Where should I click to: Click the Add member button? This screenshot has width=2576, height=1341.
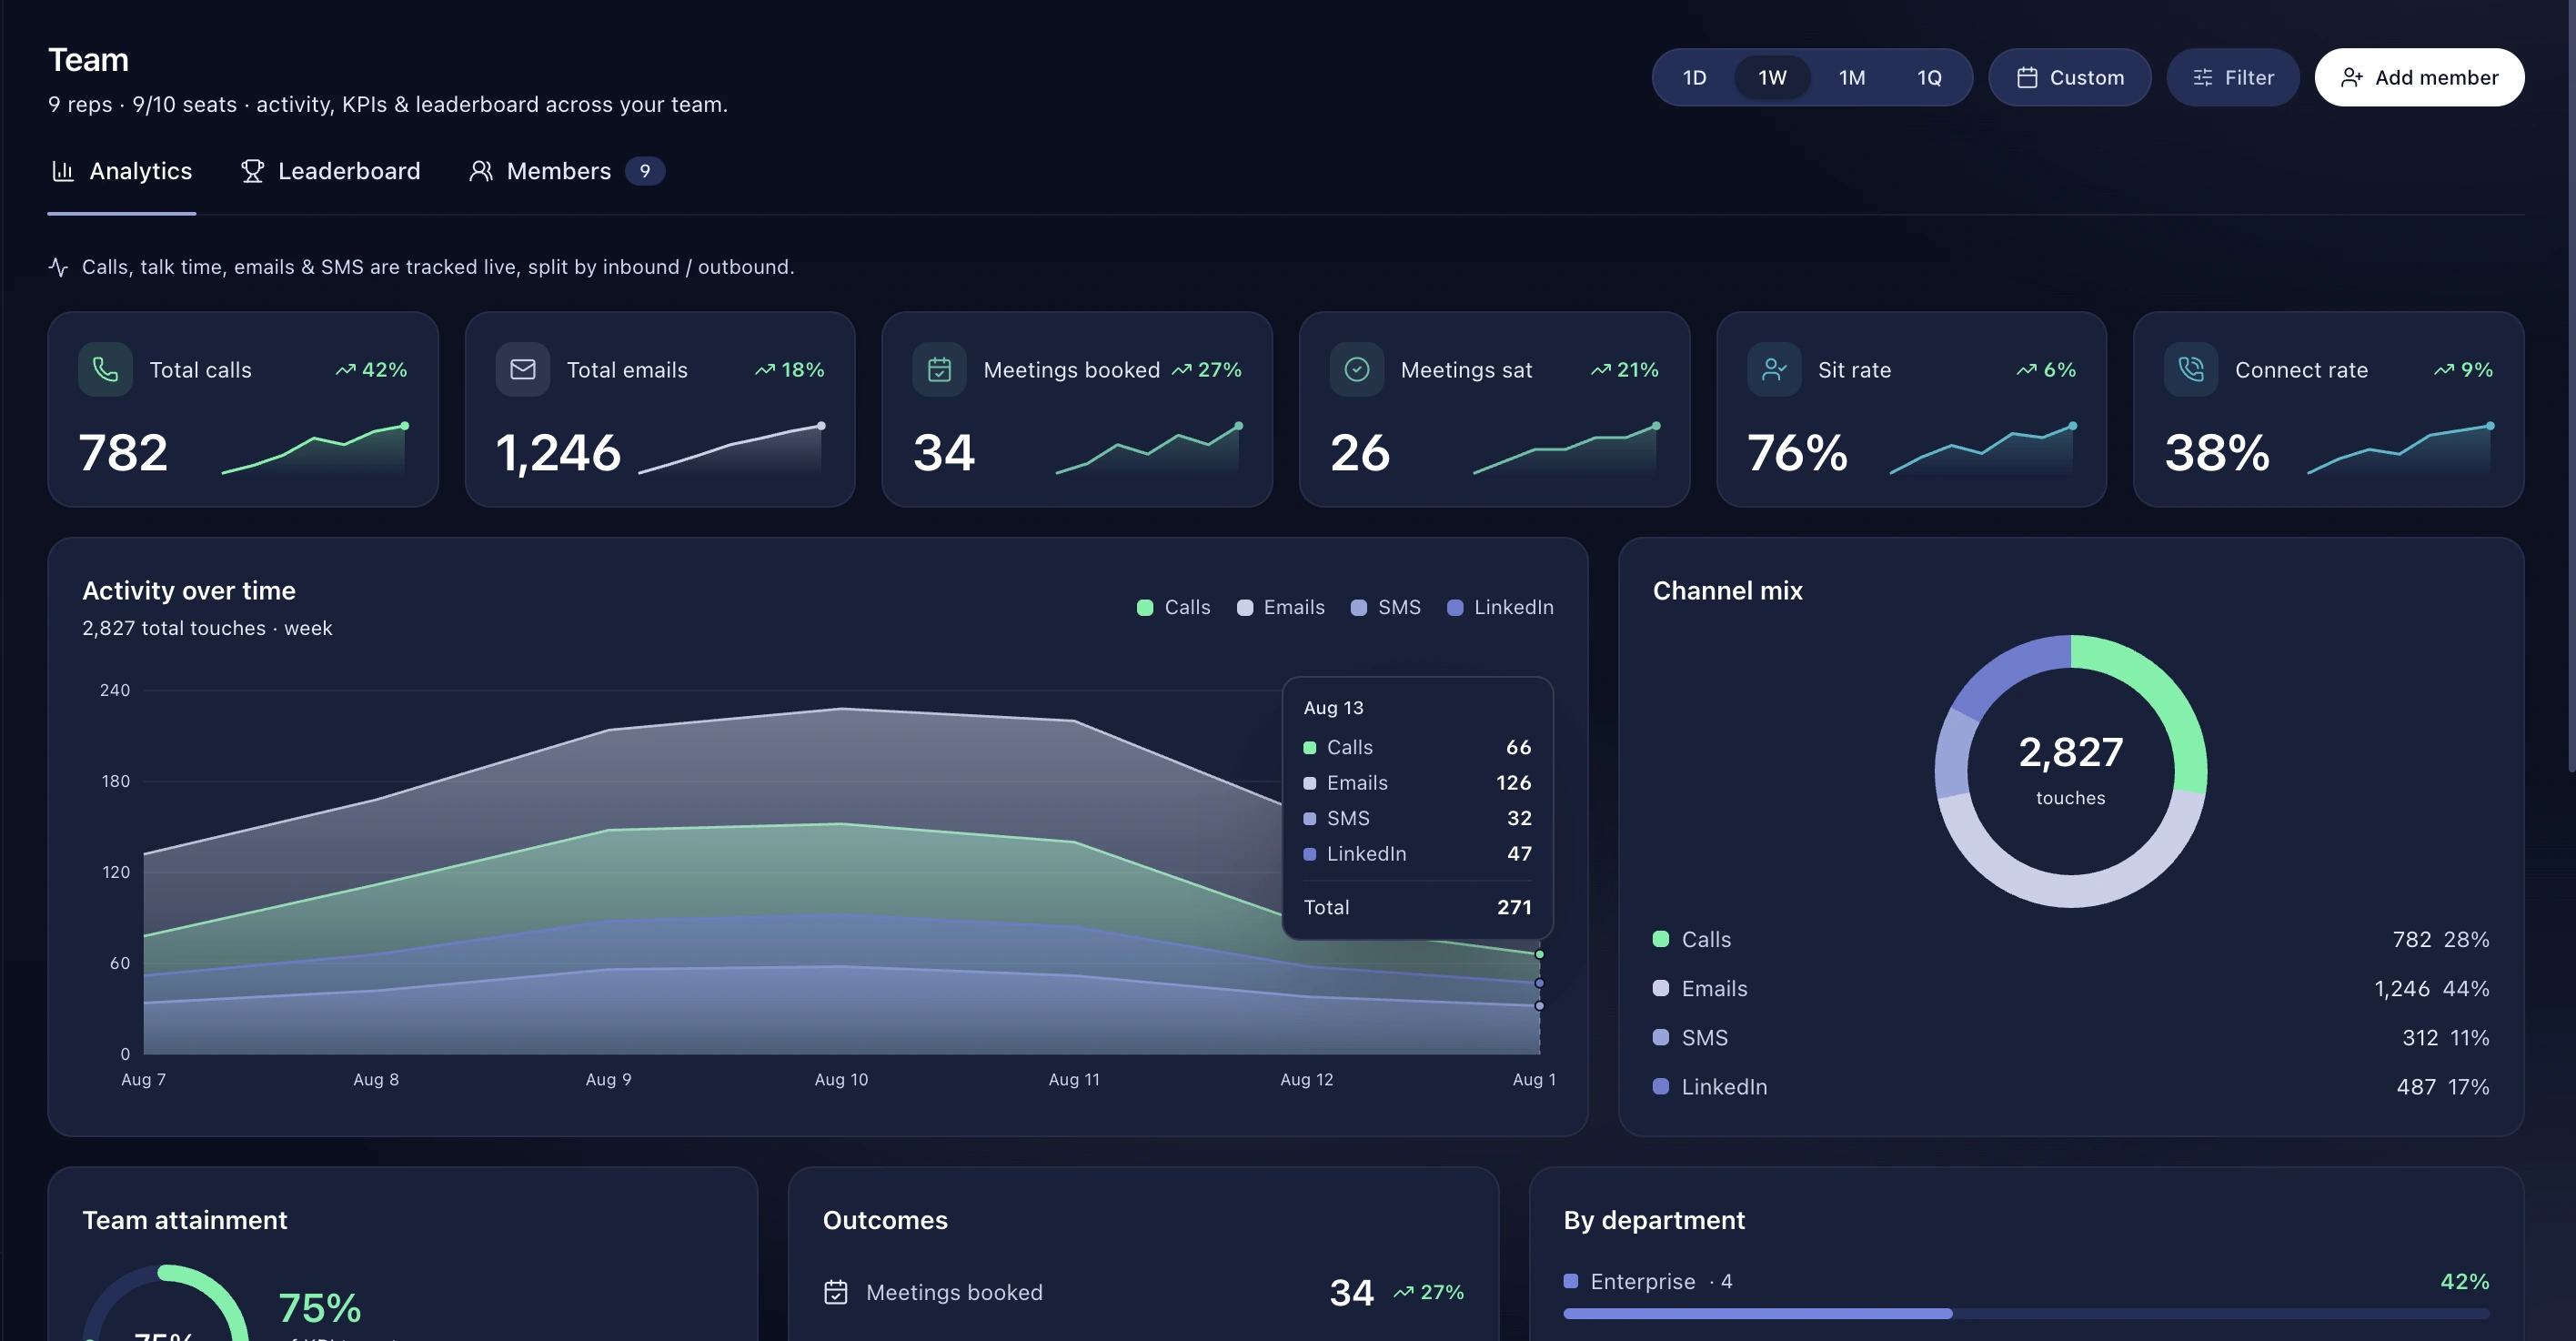2419,77
